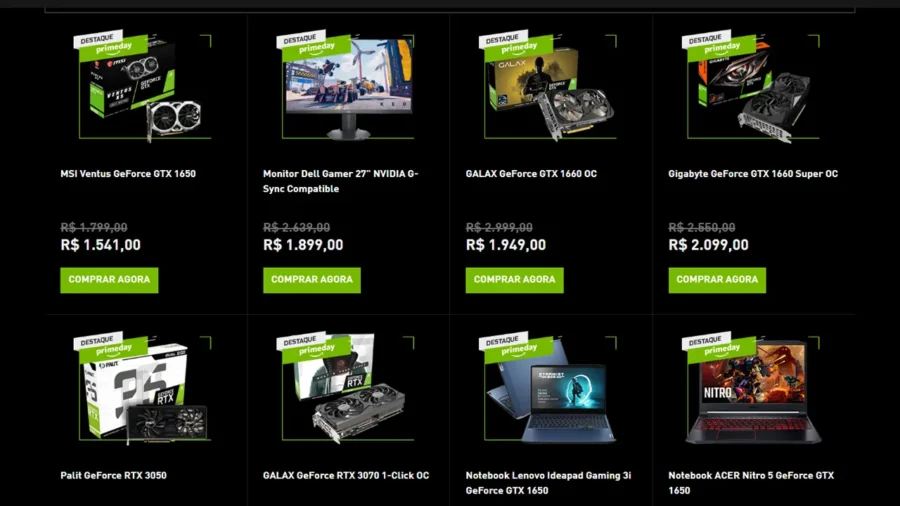Click Comprar Agora for GALAX GTX 1660
The height and width of the screenshot is (506, 900).
click(x=514, y=280)
